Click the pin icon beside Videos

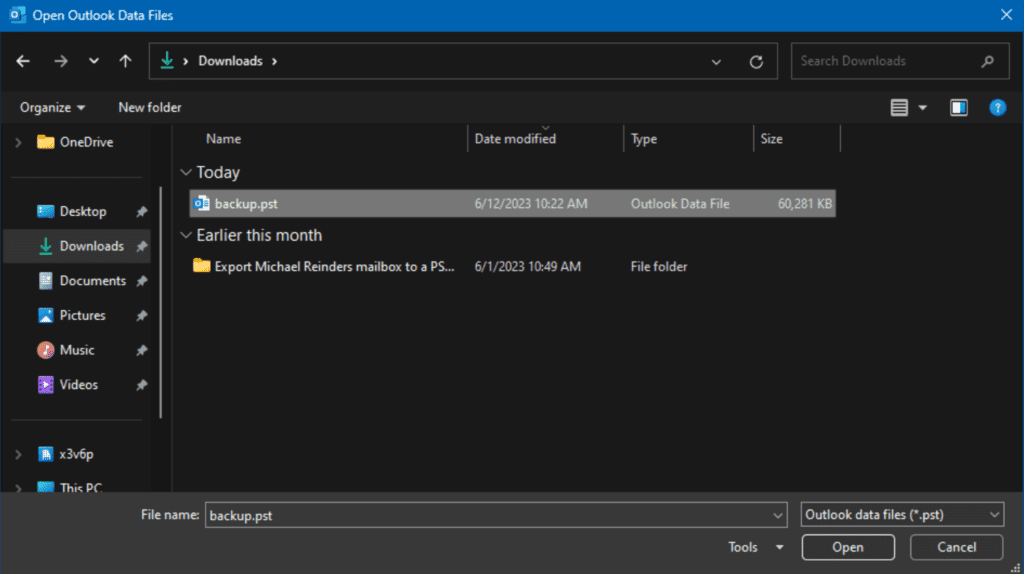[x=141, y=385]
